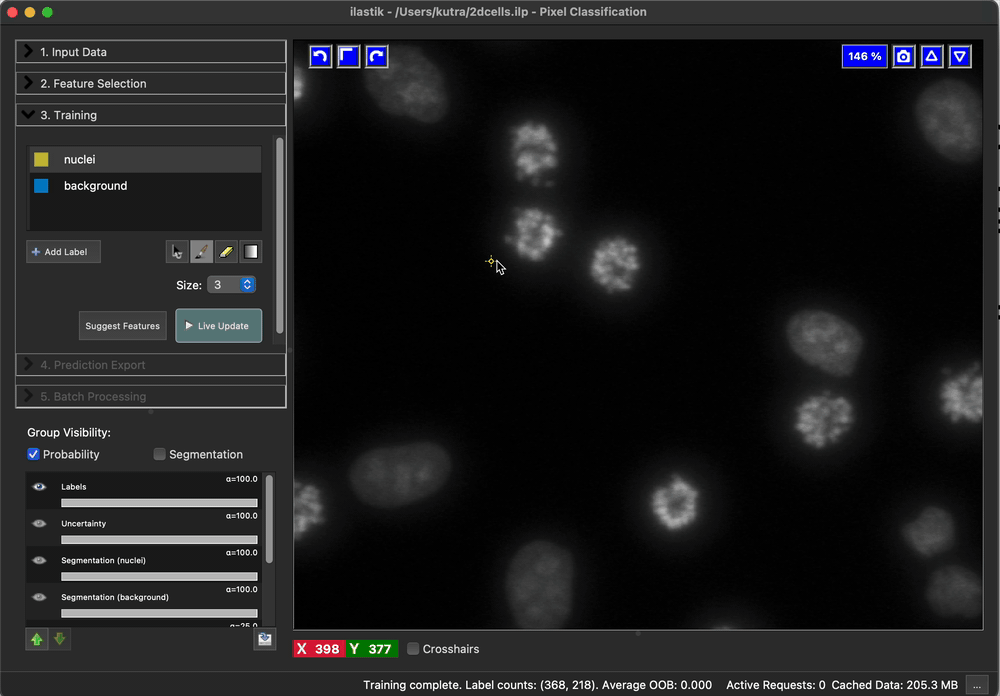This screenshot has width=1000, height=696.
Task: Toggle the Probability group visibility checkbox
Action: pos(35,454)
